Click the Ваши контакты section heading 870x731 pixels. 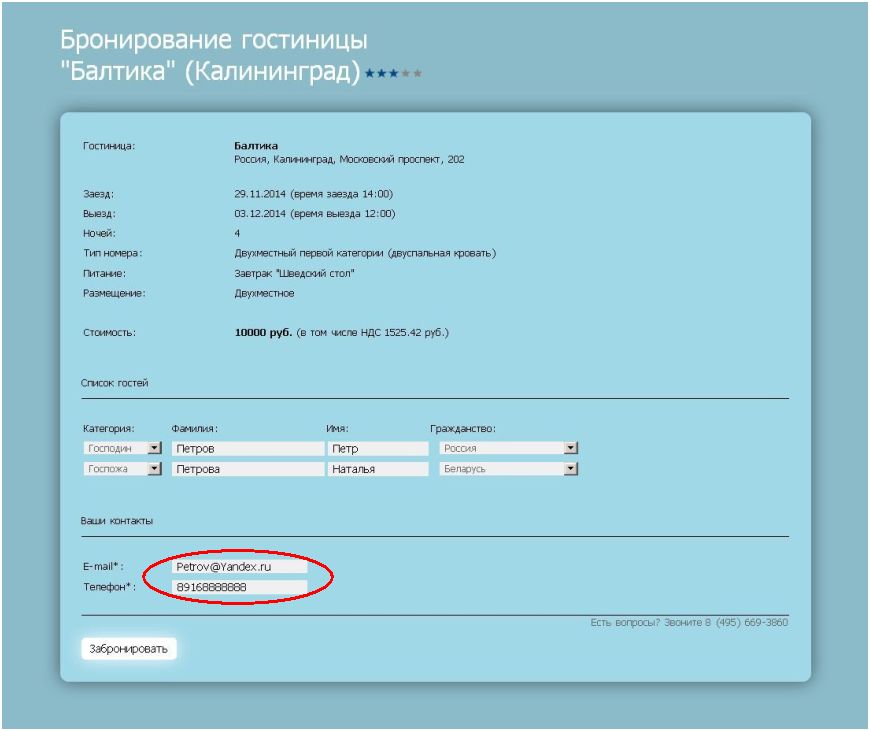(116, 521)
